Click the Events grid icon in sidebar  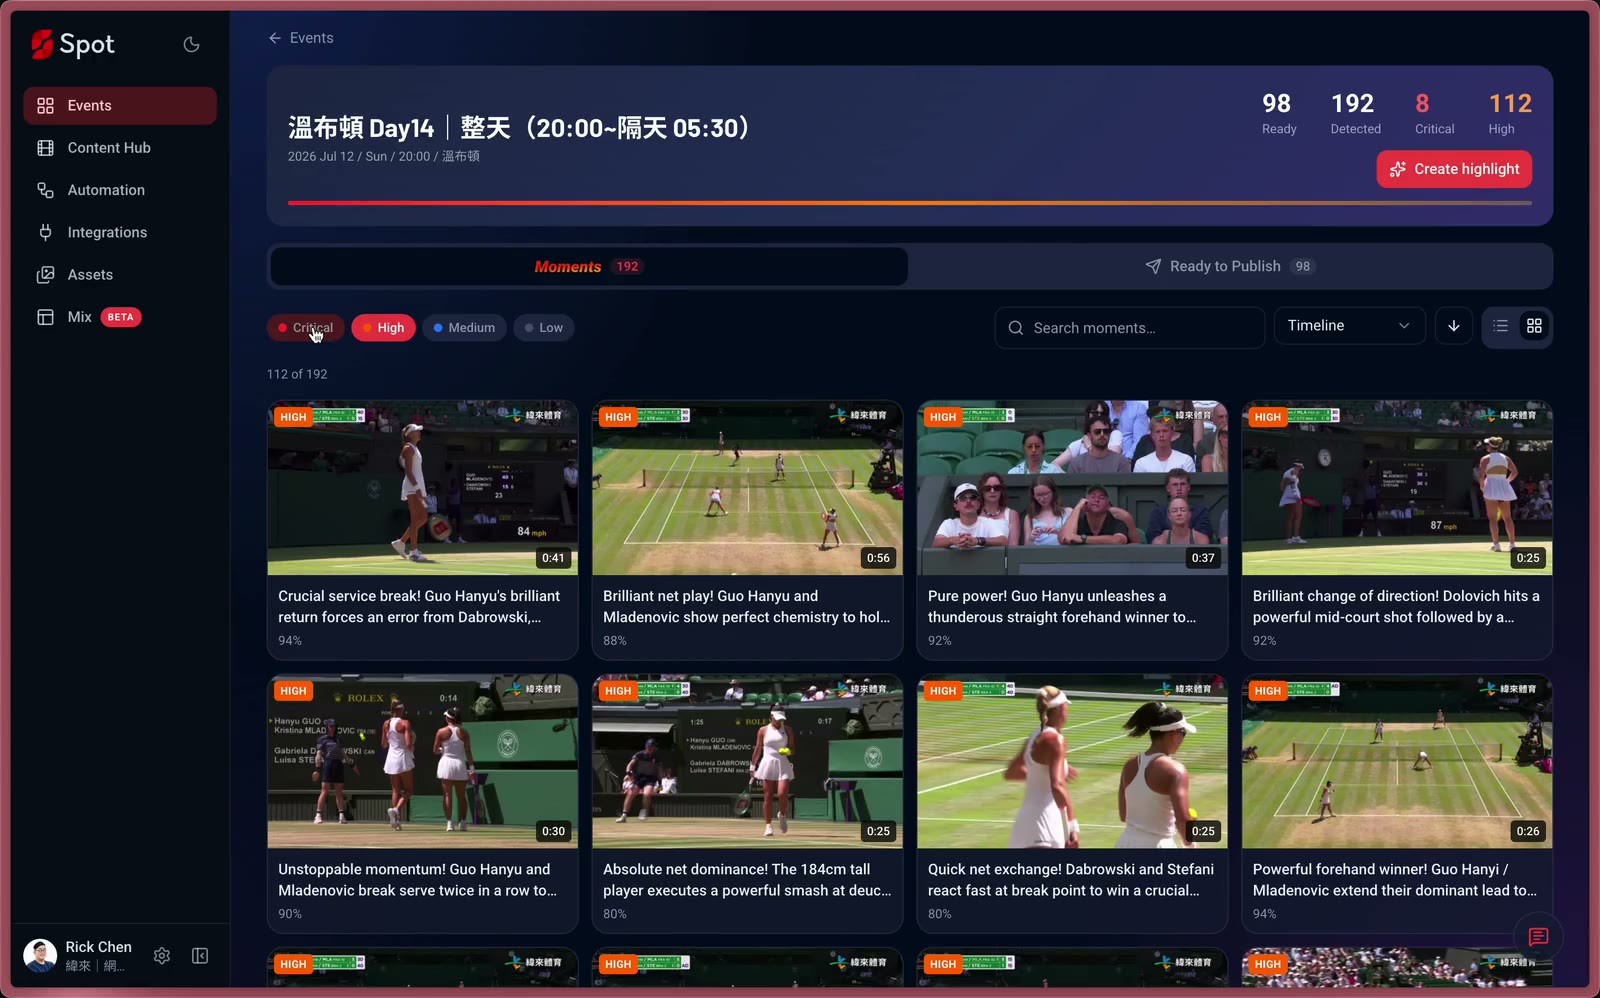[x=45, y=105]
